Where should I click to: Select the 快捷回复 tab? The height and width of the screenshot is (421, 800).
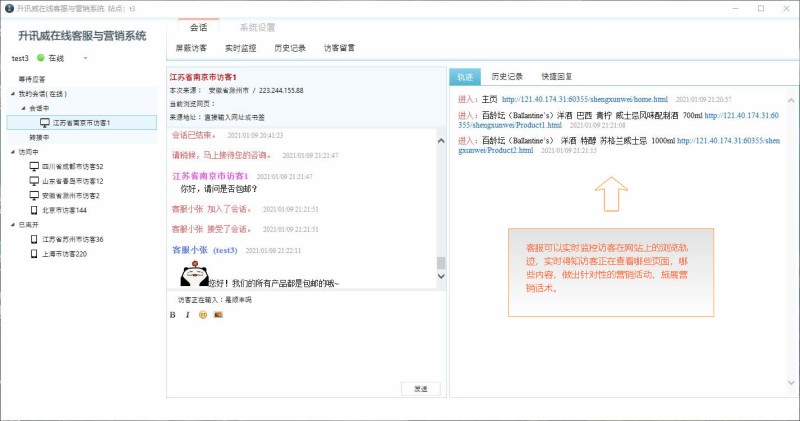pos(557,77)
